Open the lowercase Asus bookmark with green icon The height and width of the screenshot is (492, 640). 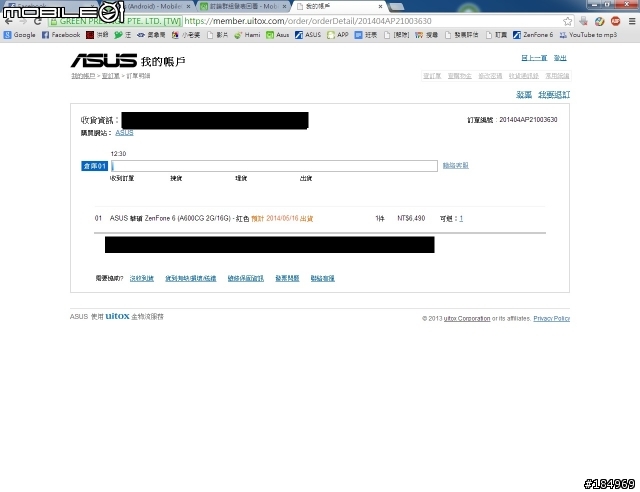click(278, 35)
